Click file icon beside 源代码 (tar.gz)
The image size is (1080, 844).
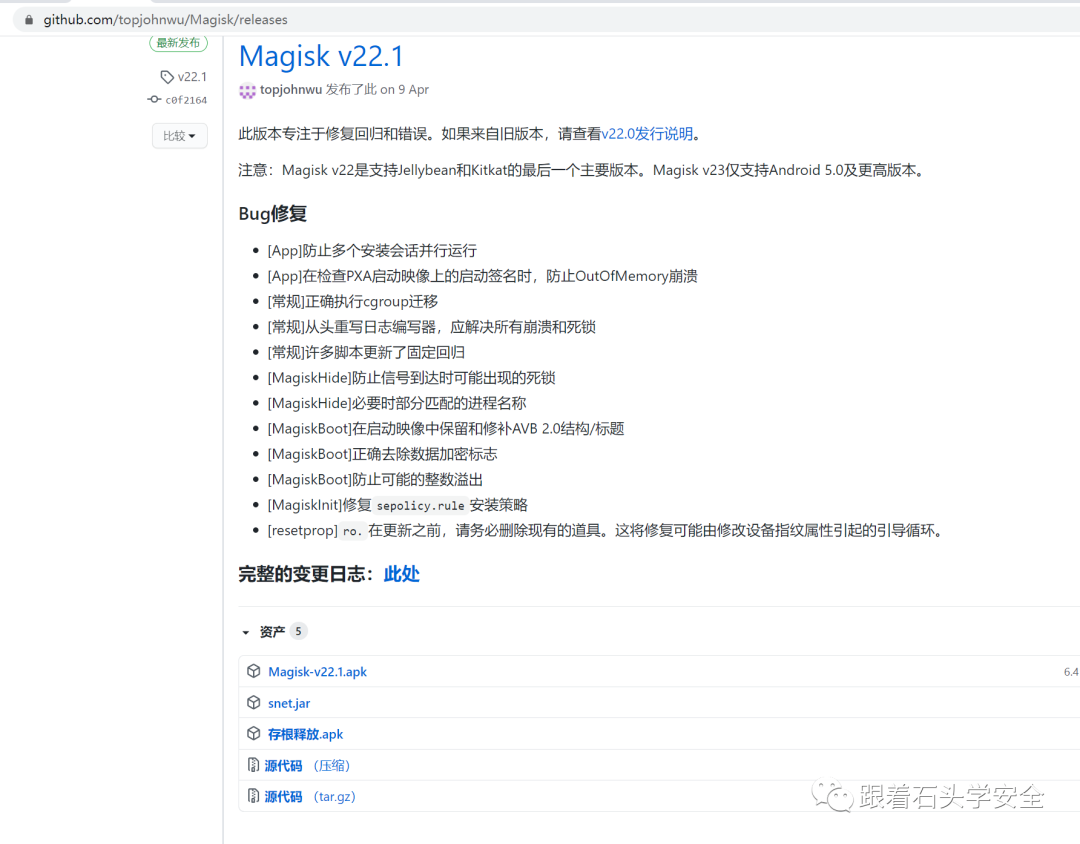tap(253, 796)
